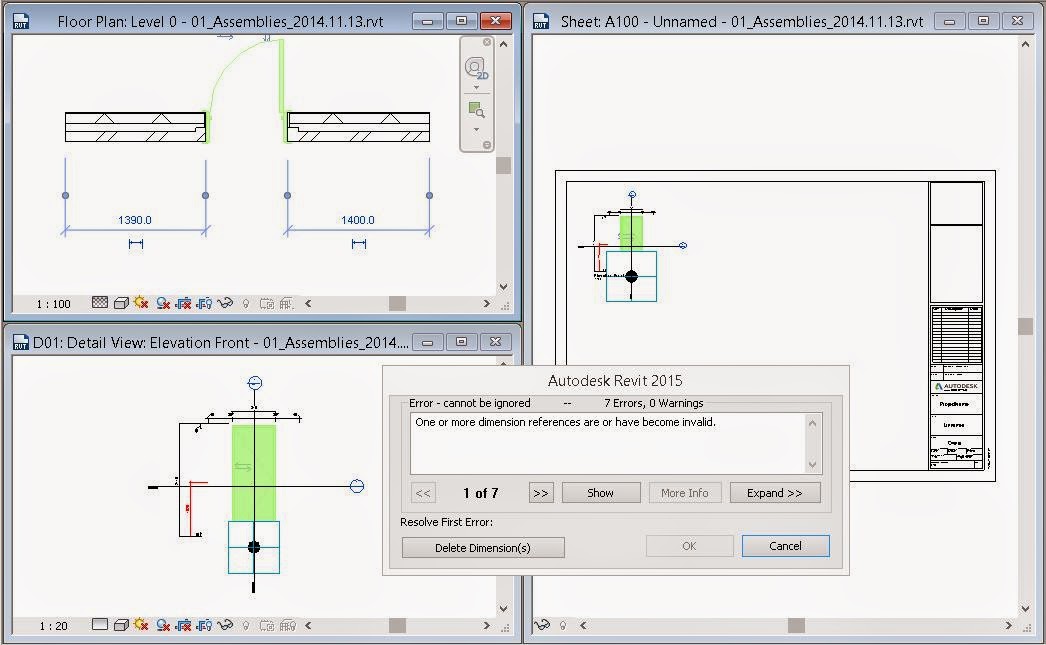
Task: Select the title block on Sheet A100
Action: pos(956,326)
